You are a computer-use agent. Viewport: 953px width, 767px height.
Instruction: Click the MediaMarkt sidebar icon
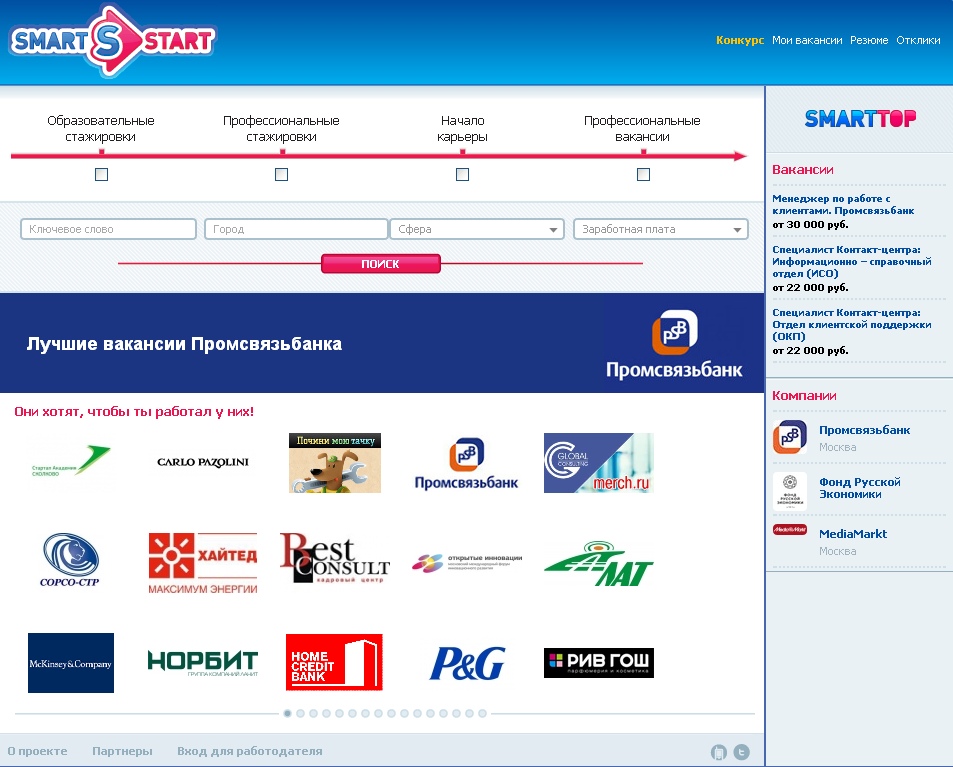790,529
